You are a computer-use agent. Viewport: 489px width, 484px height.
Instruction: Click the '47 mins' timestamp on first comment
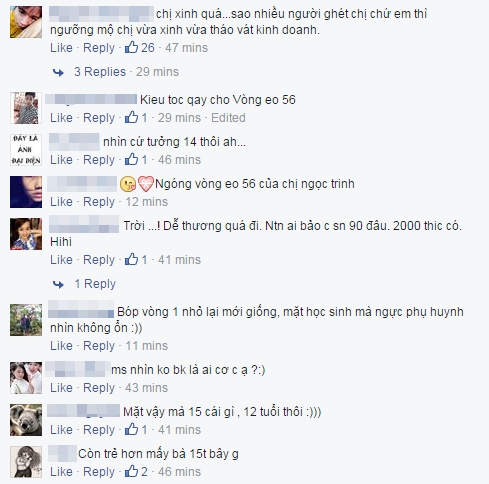coord(186,48)
